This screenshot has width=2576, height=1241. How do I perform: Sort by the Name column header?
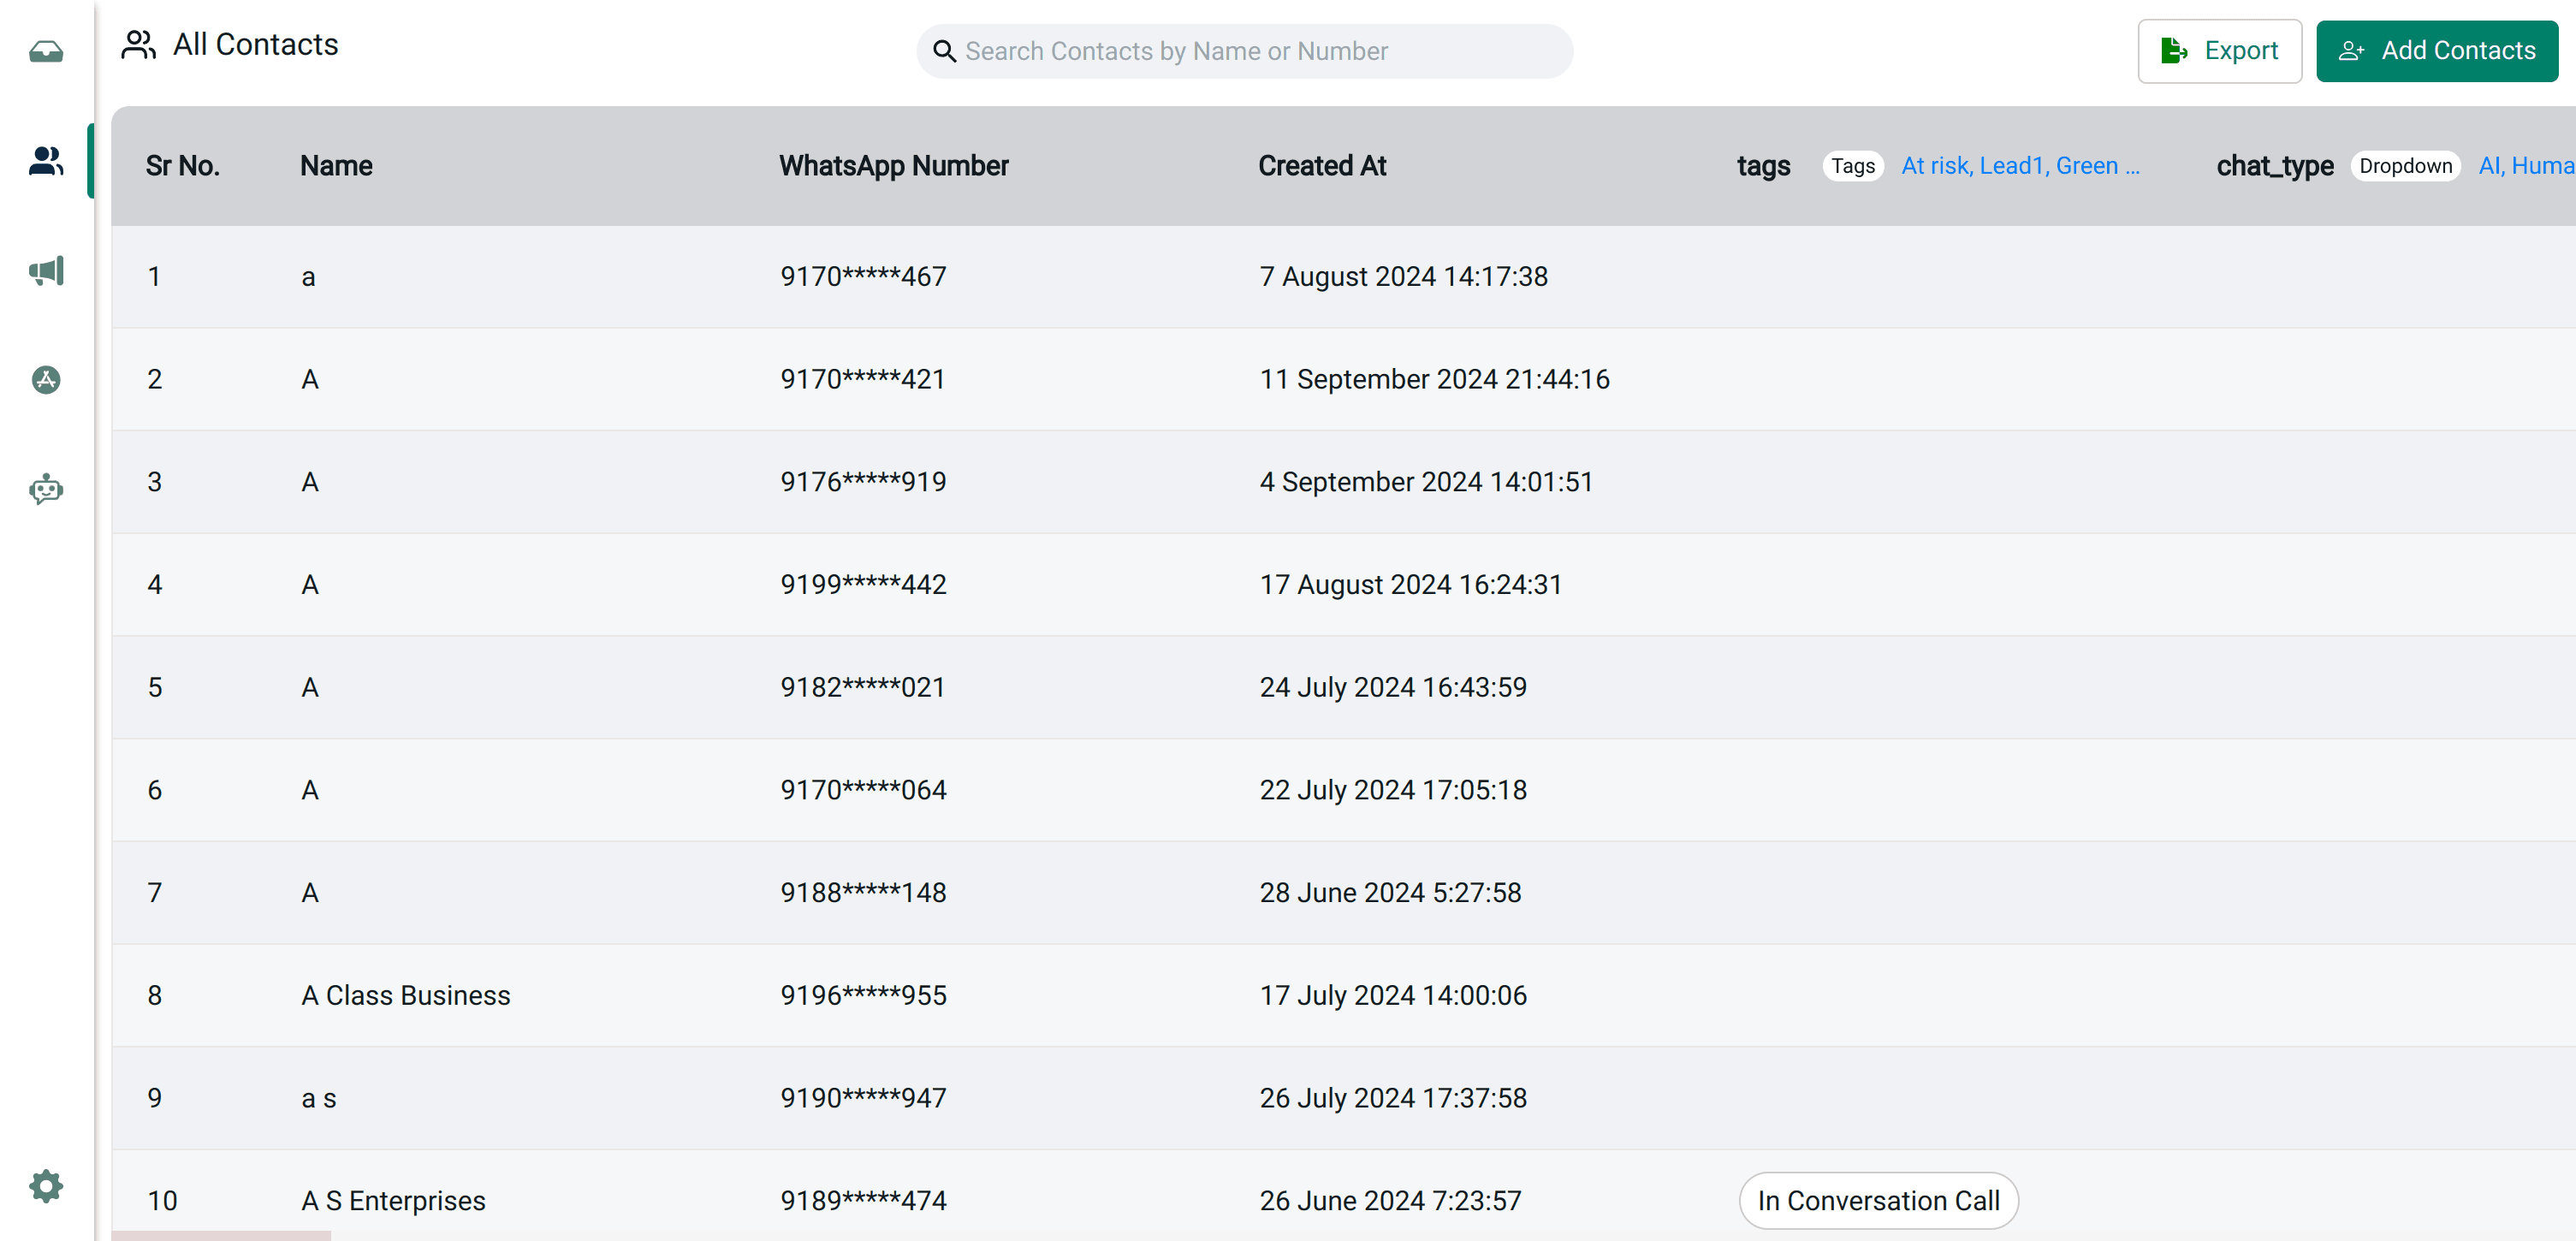coord(336,166)
